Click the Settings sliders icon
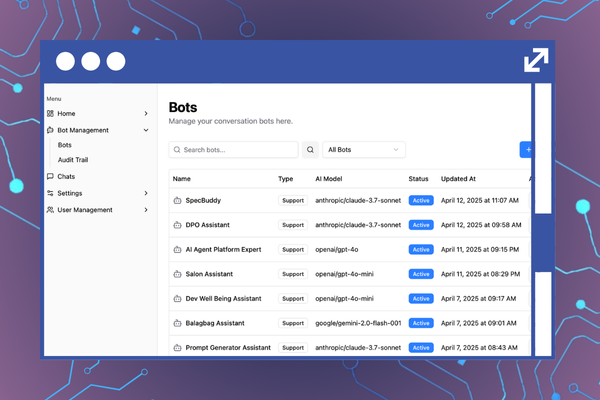This screenshot has height=400, width=600. (50, 193)
